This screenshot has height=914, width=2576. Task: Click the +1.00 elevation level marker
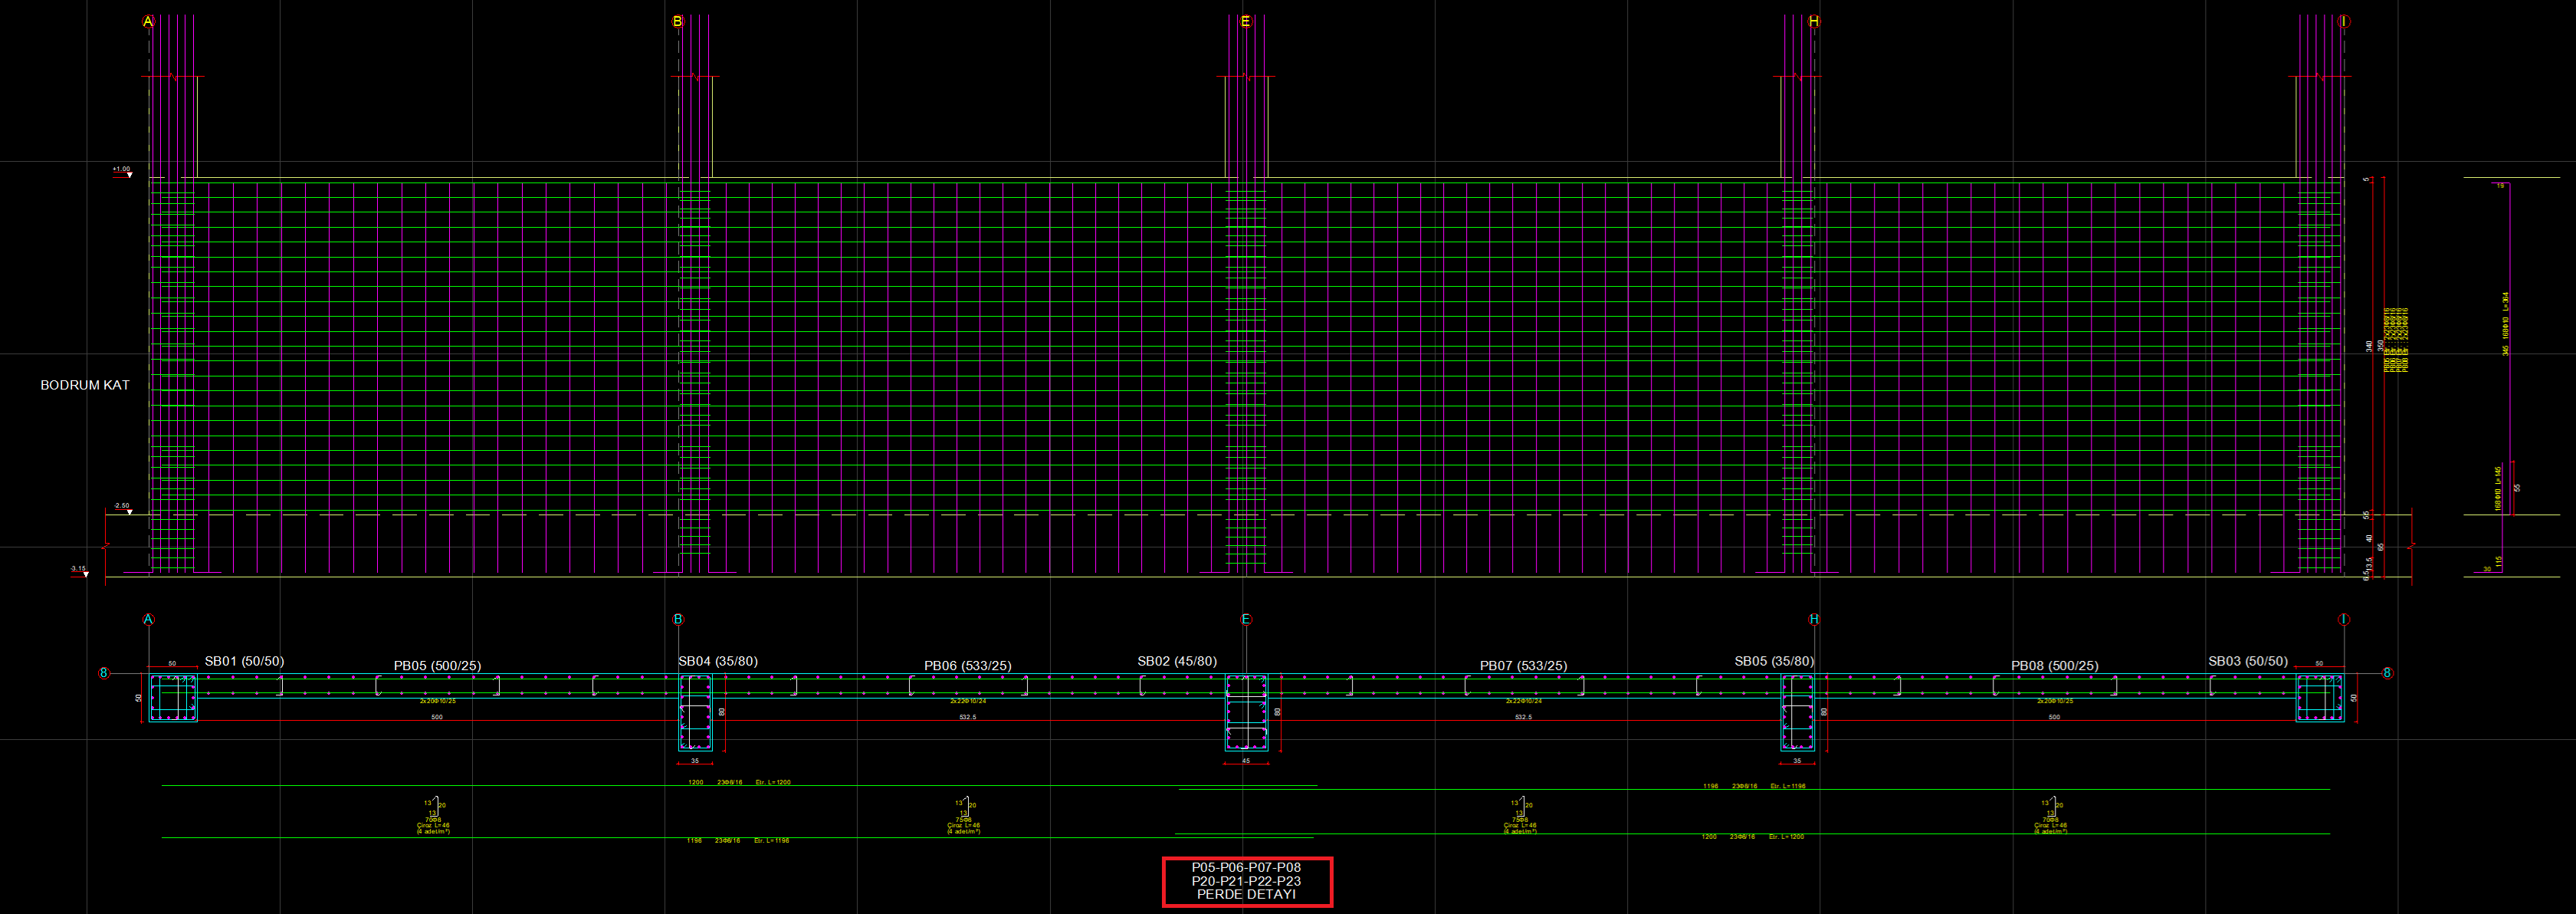(122, 170)
